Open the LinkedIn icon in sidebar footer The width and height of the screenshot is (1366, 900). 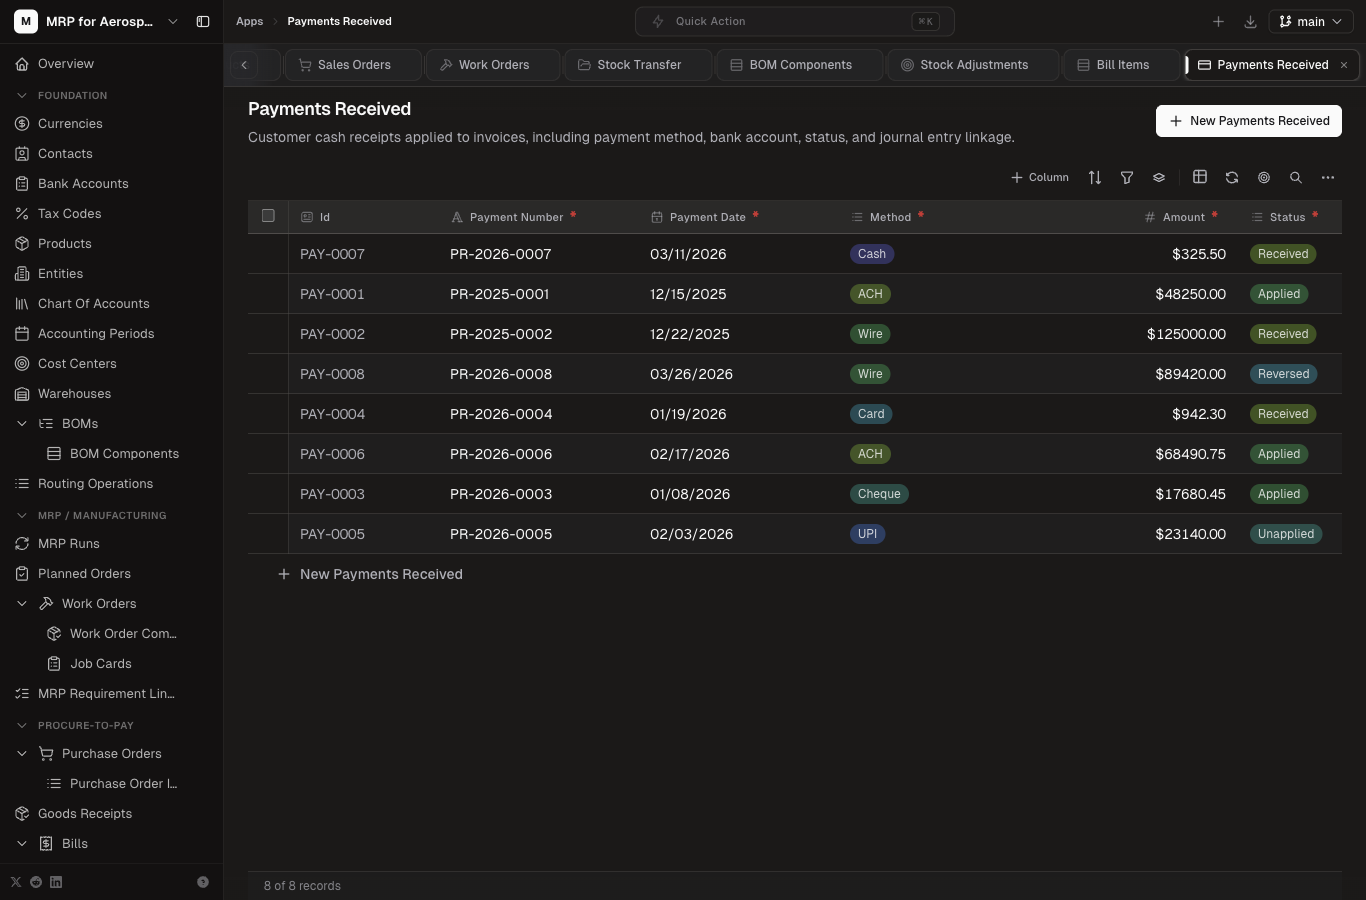[56, 882]
